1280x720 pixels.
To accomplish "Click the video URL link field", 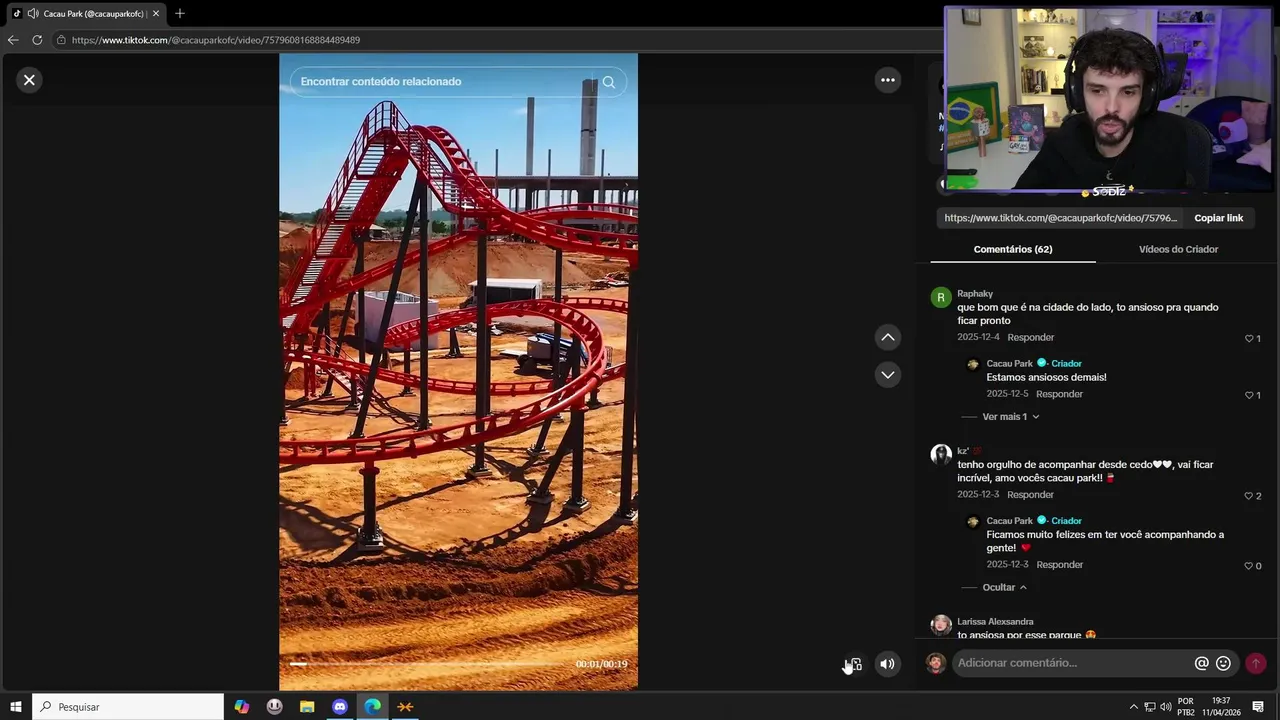I will [1060, 218].
